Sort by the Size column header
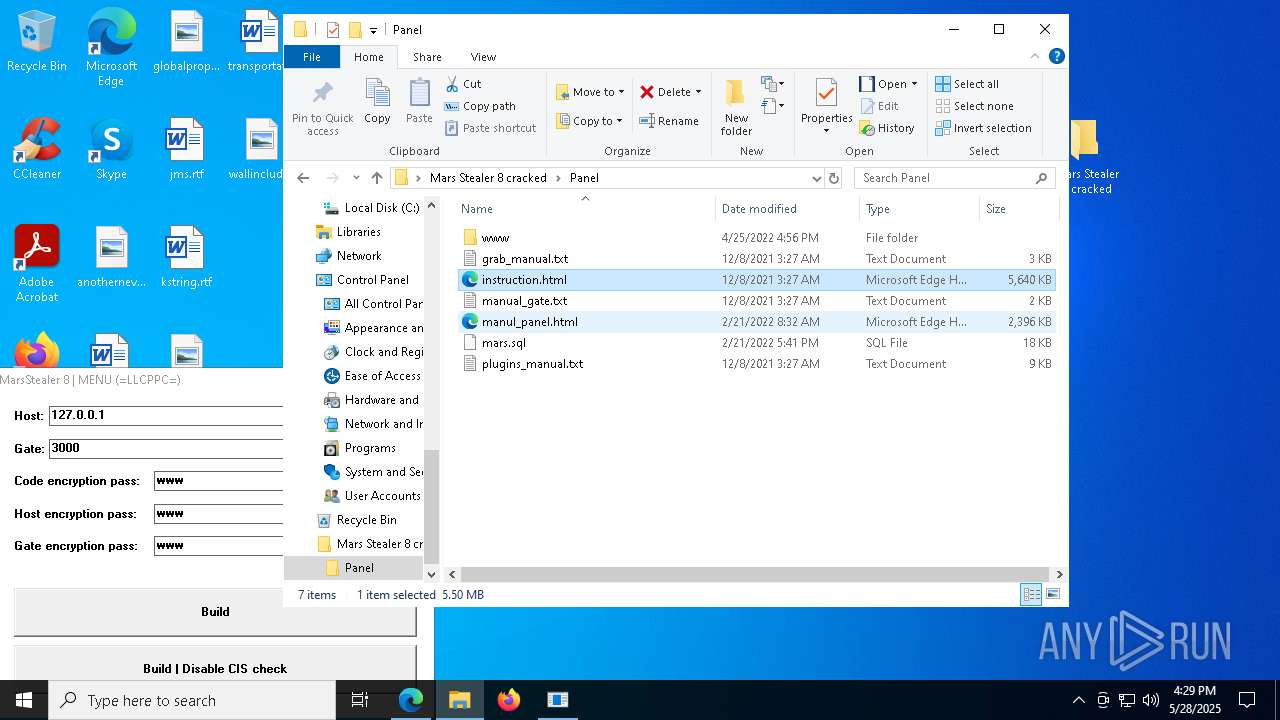 point(1018,209)
